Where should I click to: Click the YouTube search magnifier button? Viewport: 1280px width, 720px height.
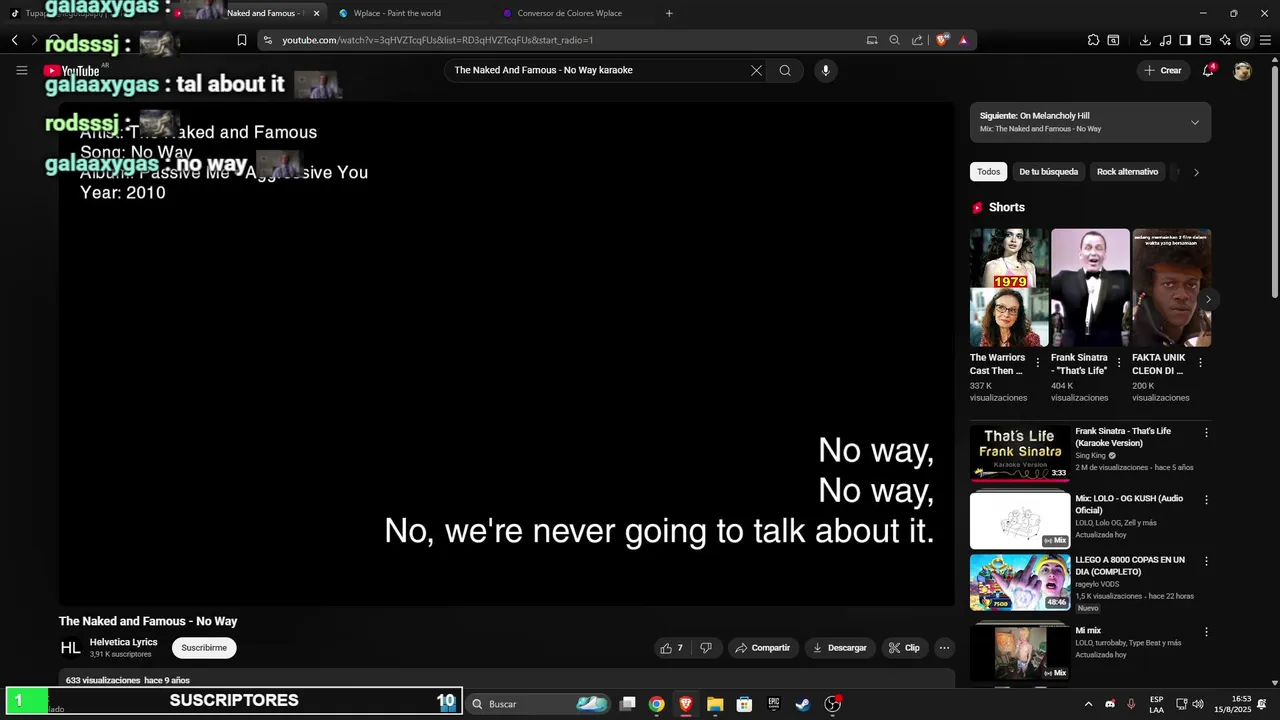click(785, 70)
